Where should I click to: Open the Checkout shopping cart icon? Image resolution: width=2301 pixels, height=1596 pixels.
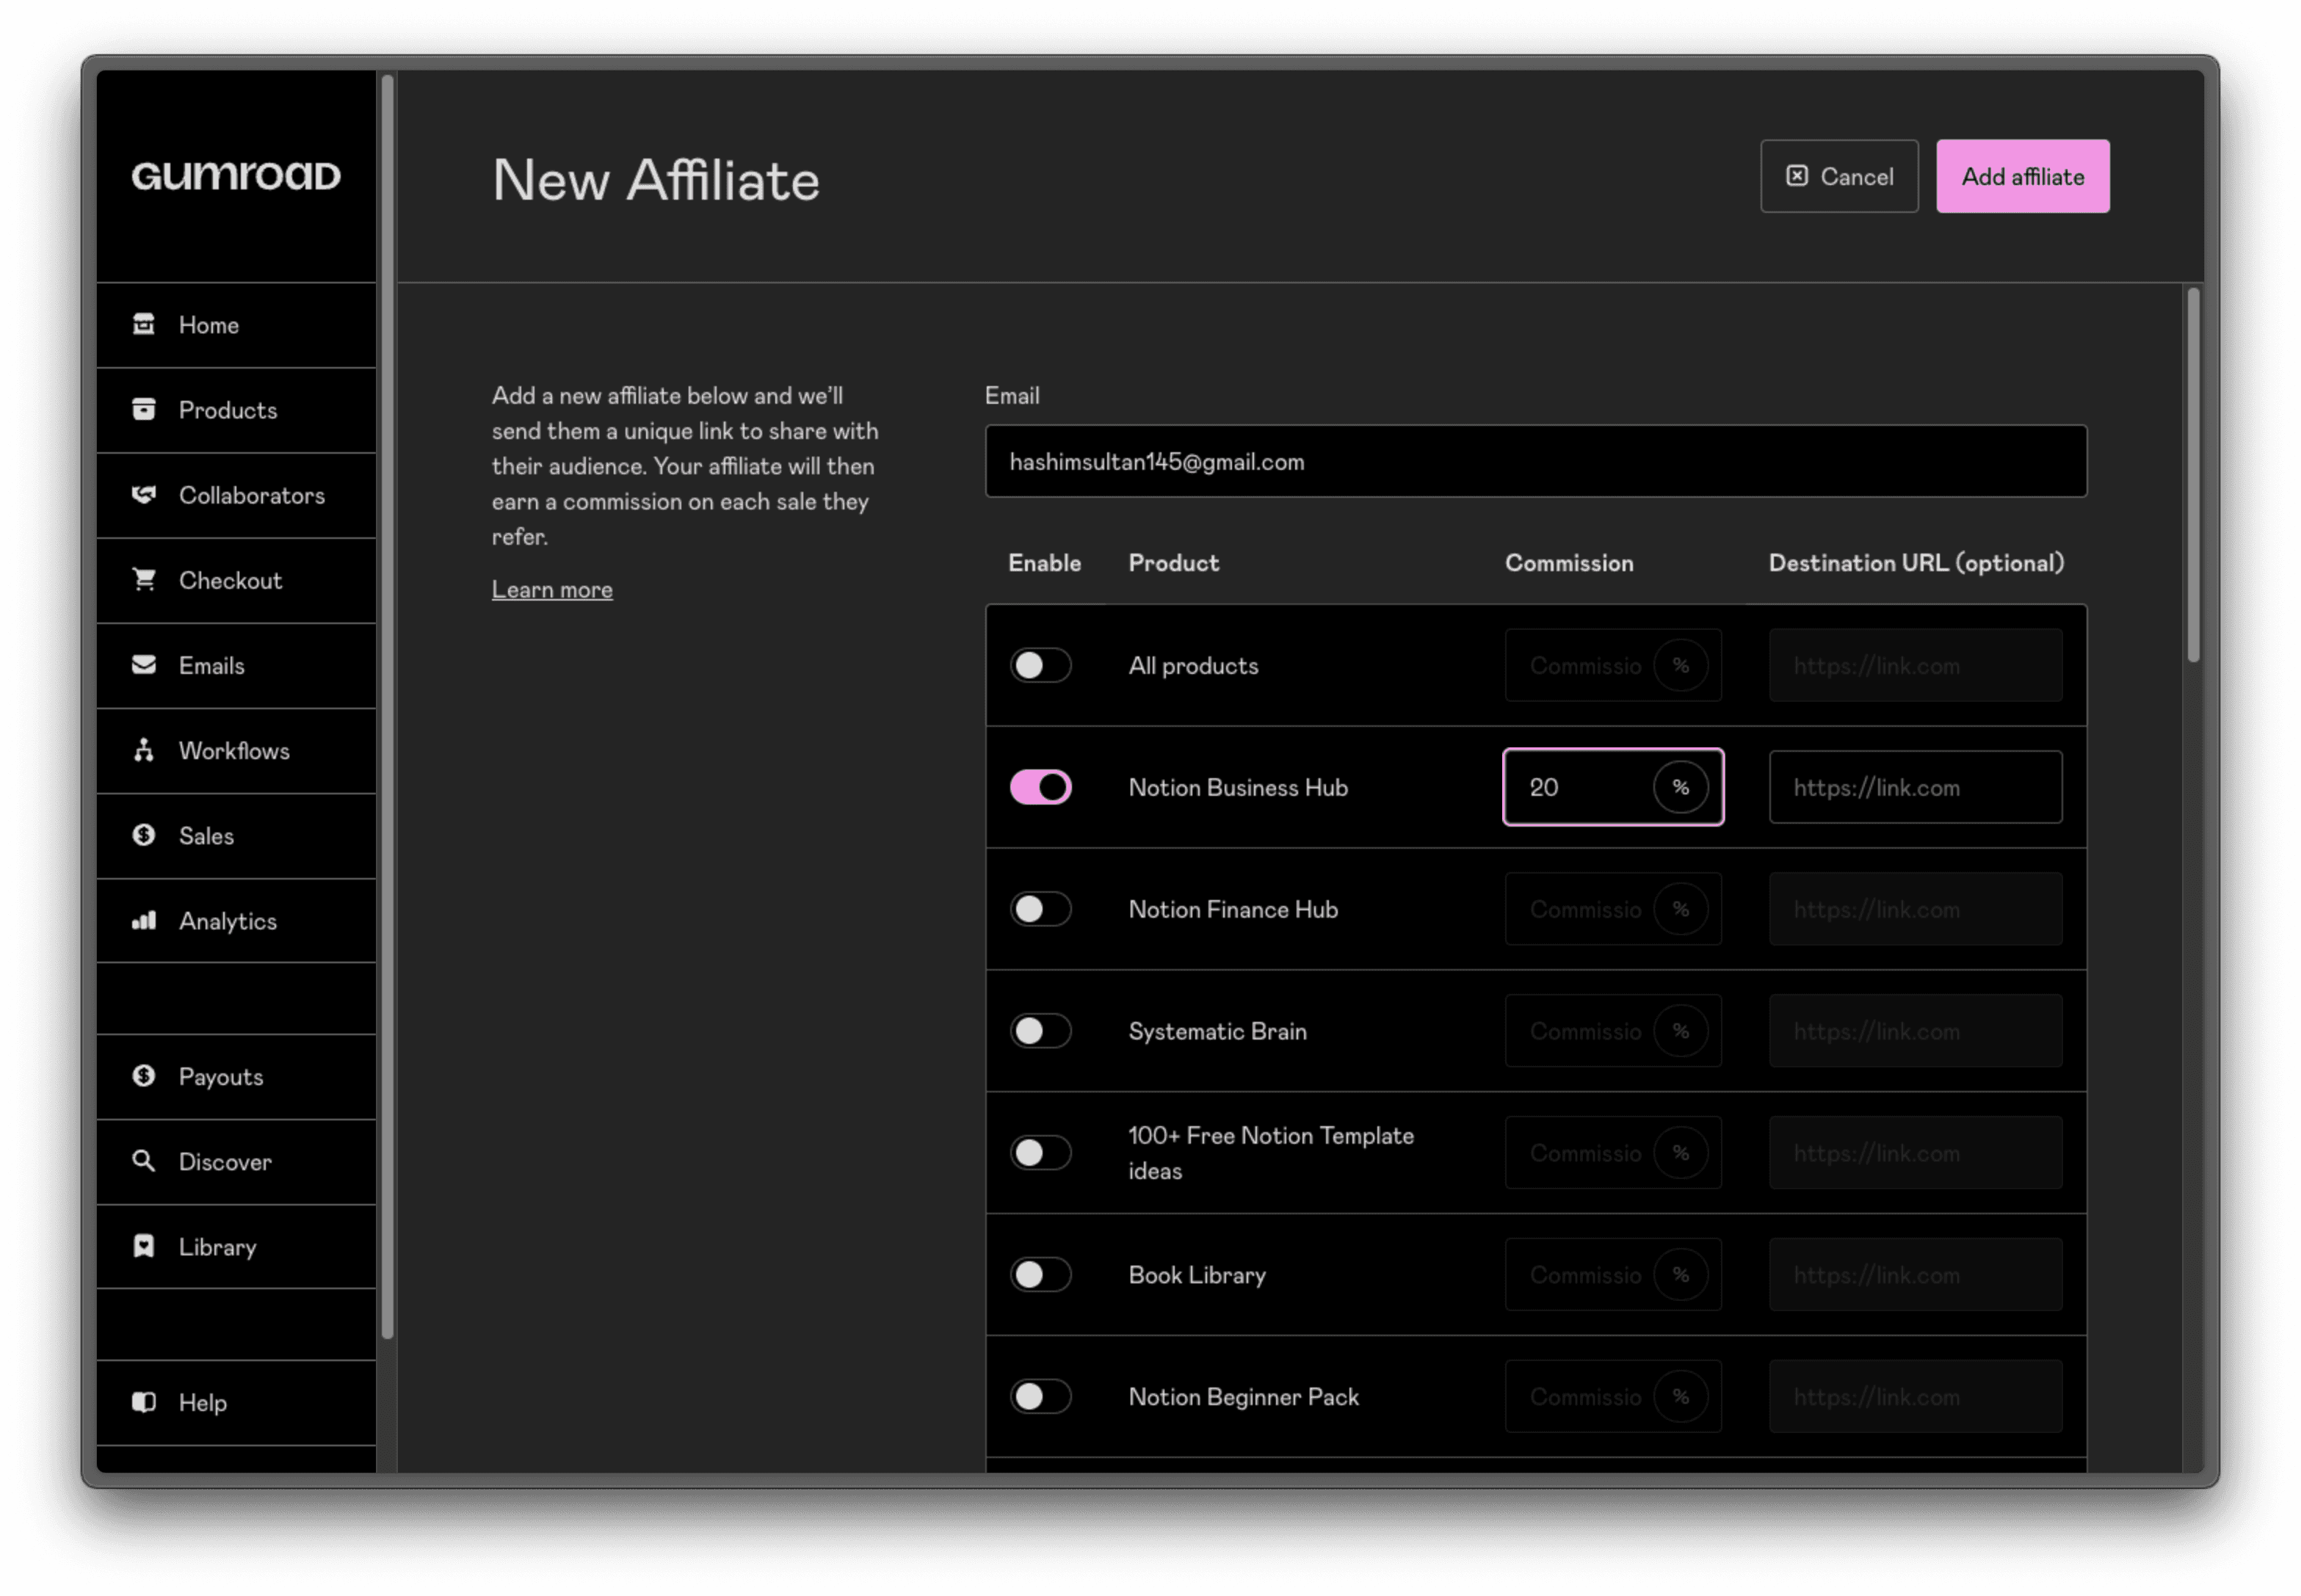tap(144, 580)
